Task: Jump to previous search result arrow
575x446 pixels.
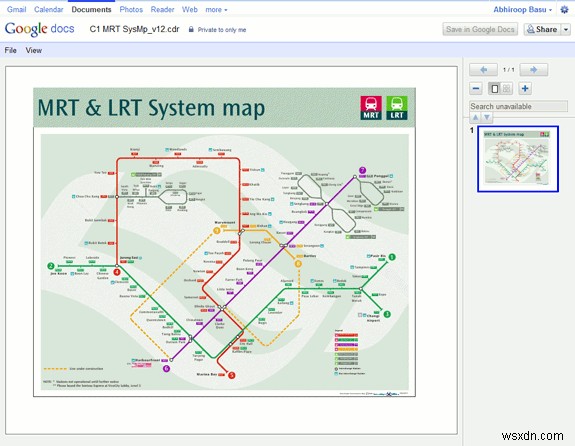Action: coord(475,117)
